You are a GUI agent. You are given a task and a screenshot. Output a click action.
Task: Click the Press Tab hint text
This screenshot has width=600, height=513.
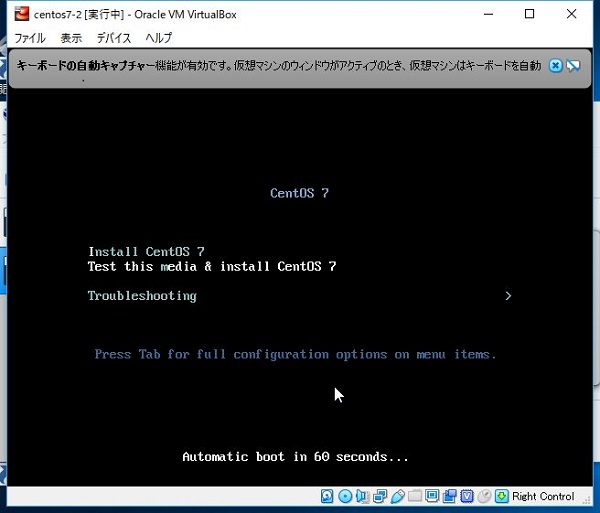[x=295, y=354]
